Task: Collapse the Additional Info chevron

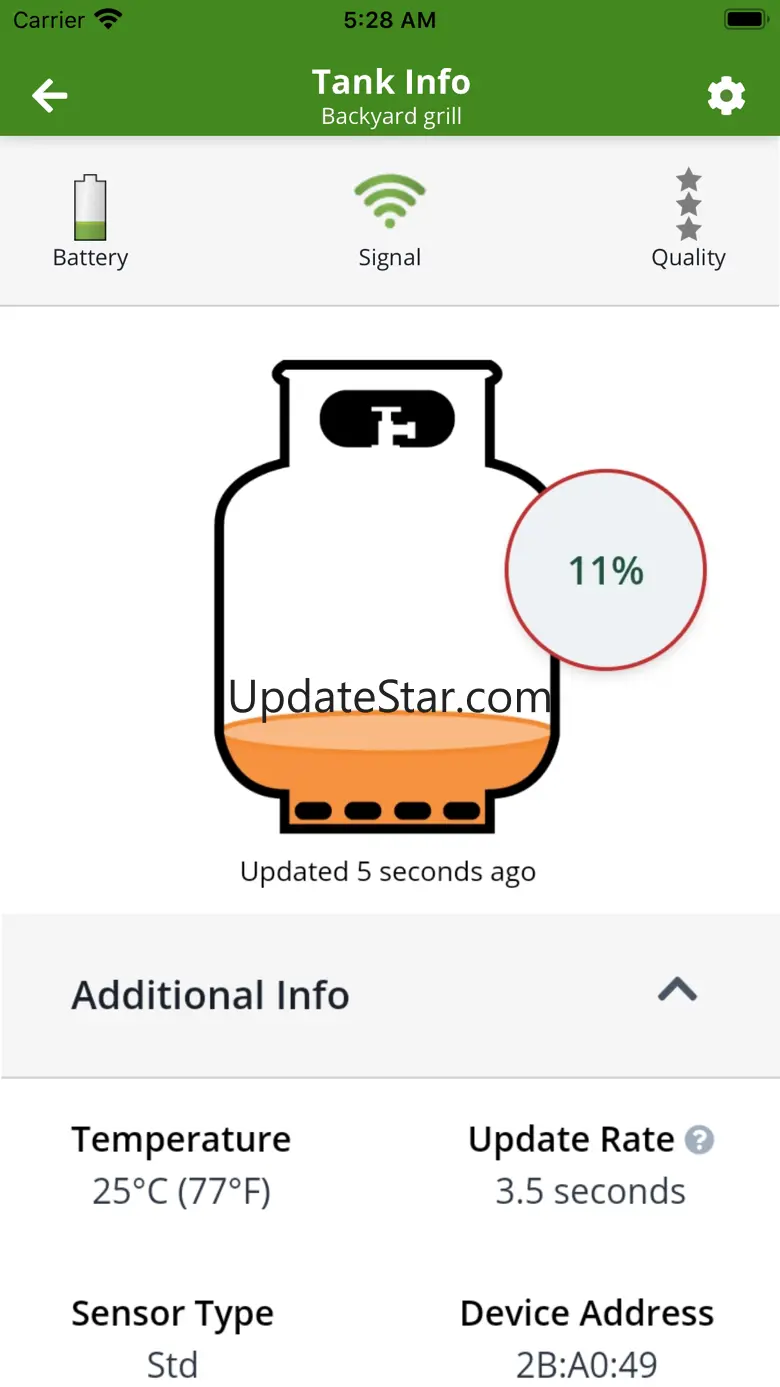Action: pyautogui.click(x=677, y=989)
